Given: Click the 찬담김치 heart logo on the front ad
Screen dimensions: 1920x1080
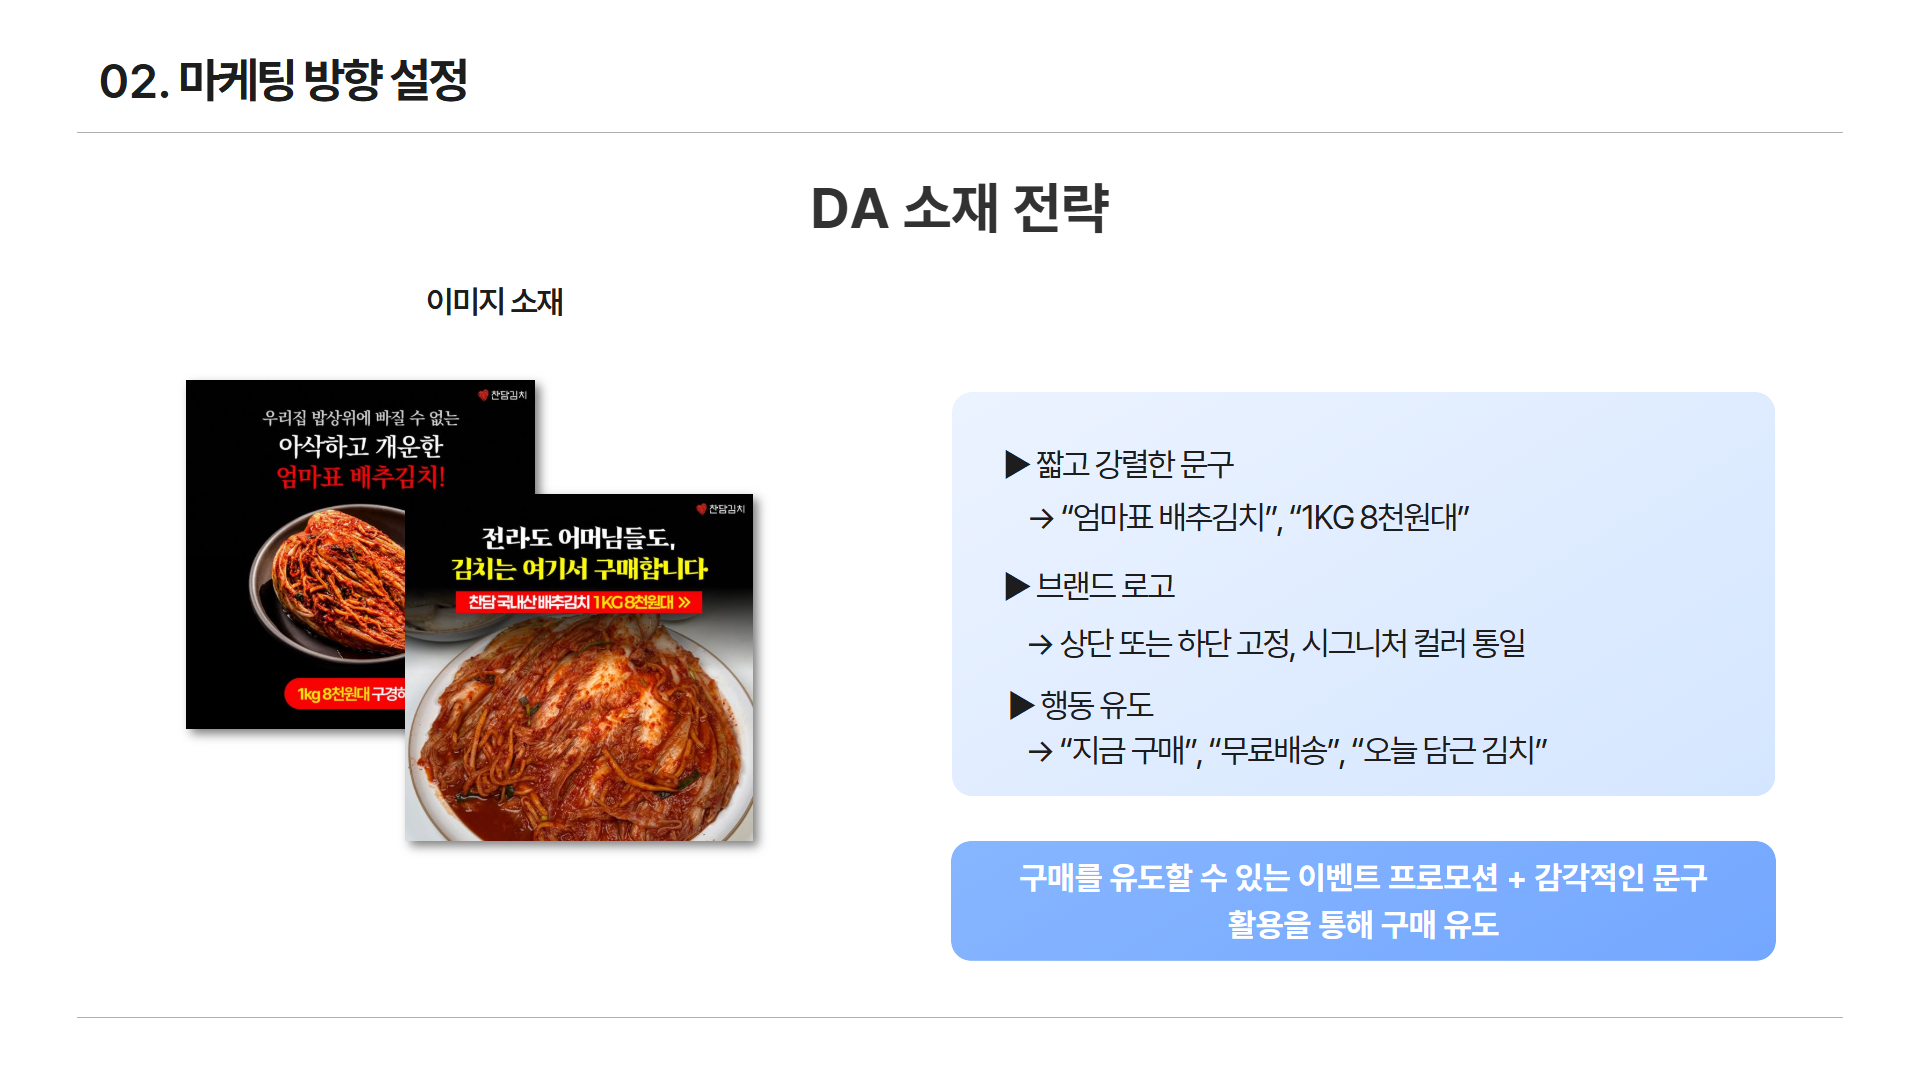Looking at the screenshot, I should click(x=720, y=509).
